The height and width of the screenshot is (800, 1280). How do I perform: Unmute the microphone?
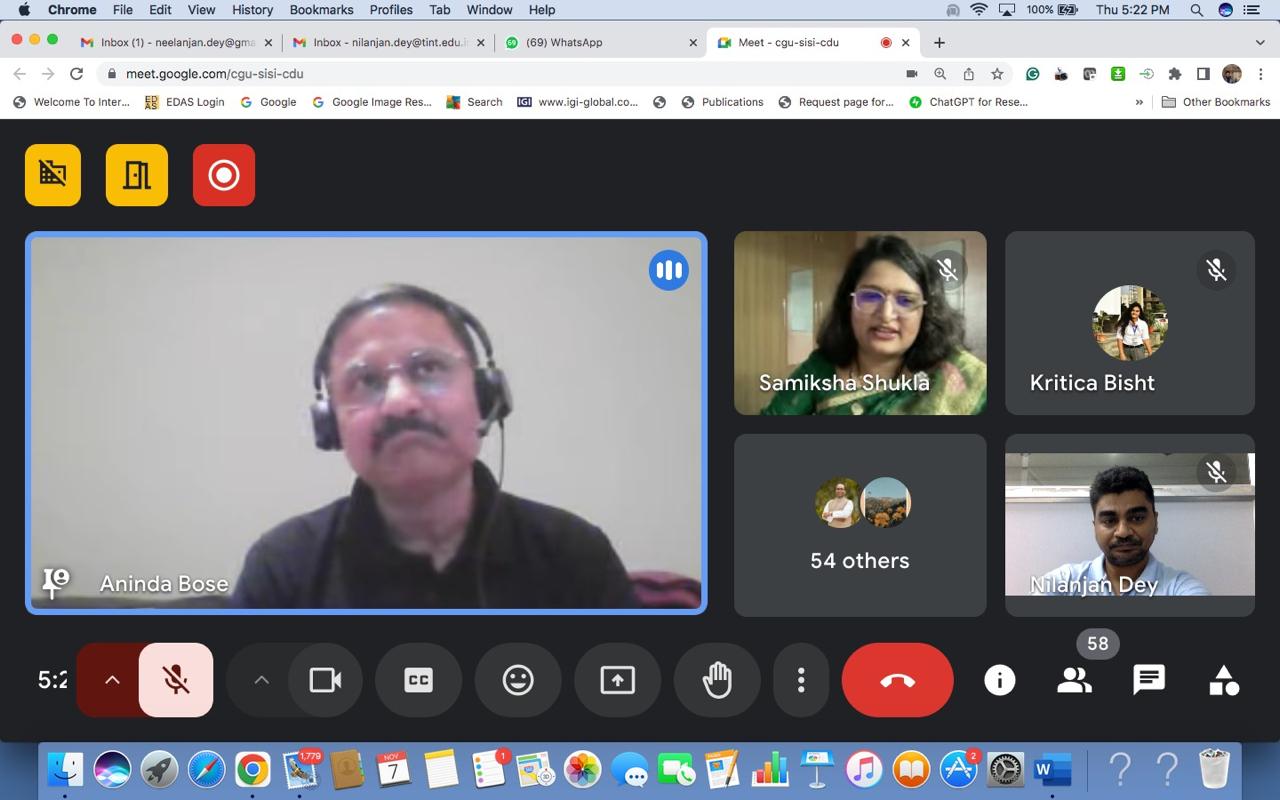[x=176, y=680]
